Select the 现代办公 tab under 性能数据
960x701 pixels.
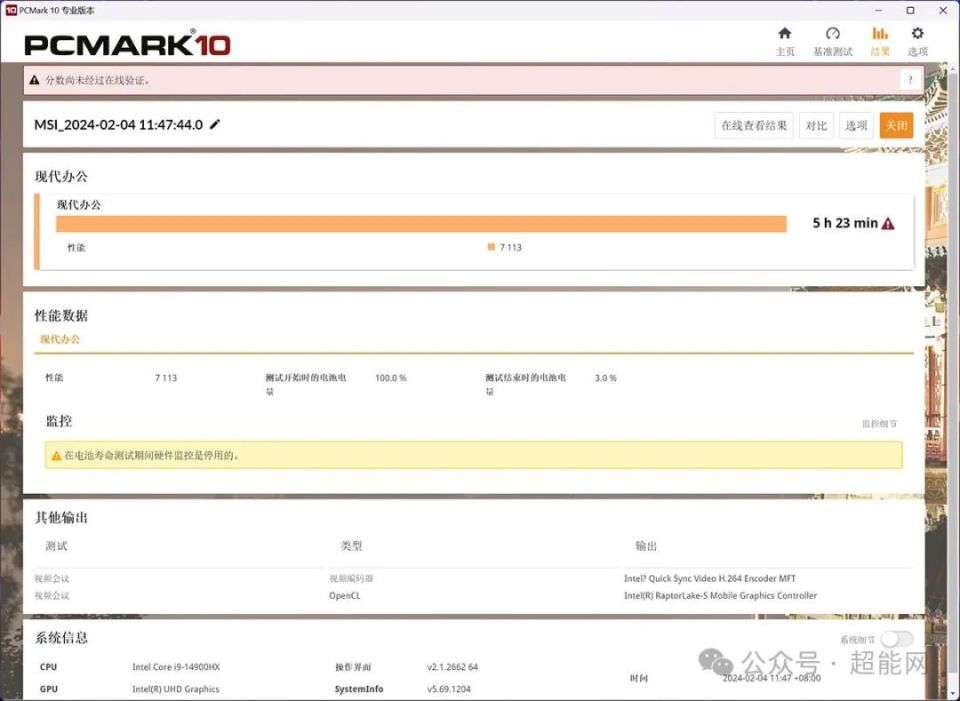(x=60, y=339)
